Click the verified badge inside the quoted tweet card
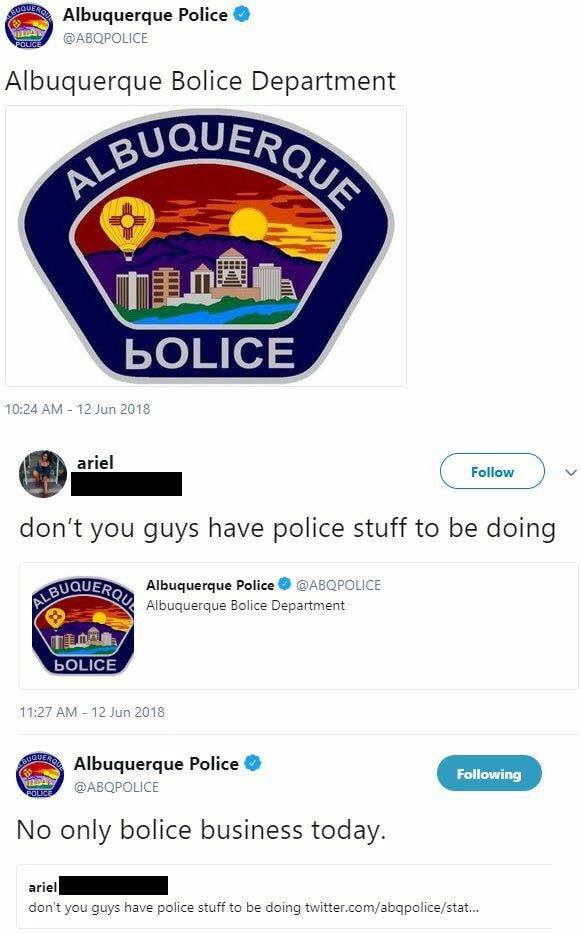Viewport: 581px width, 934px height. (x=285, y=584)
